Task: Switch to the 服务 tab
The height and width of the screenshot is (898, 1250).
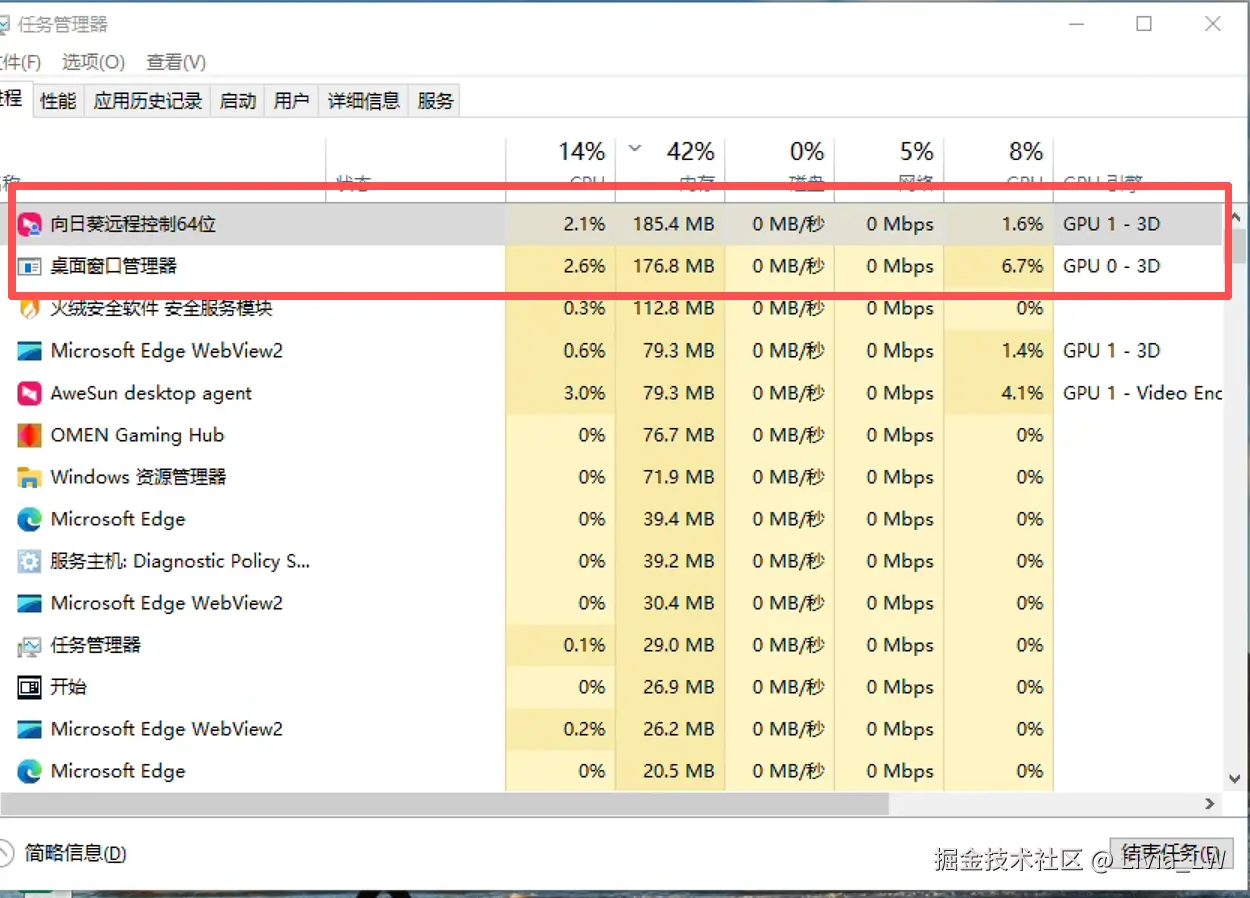Action: pos(435,101)
